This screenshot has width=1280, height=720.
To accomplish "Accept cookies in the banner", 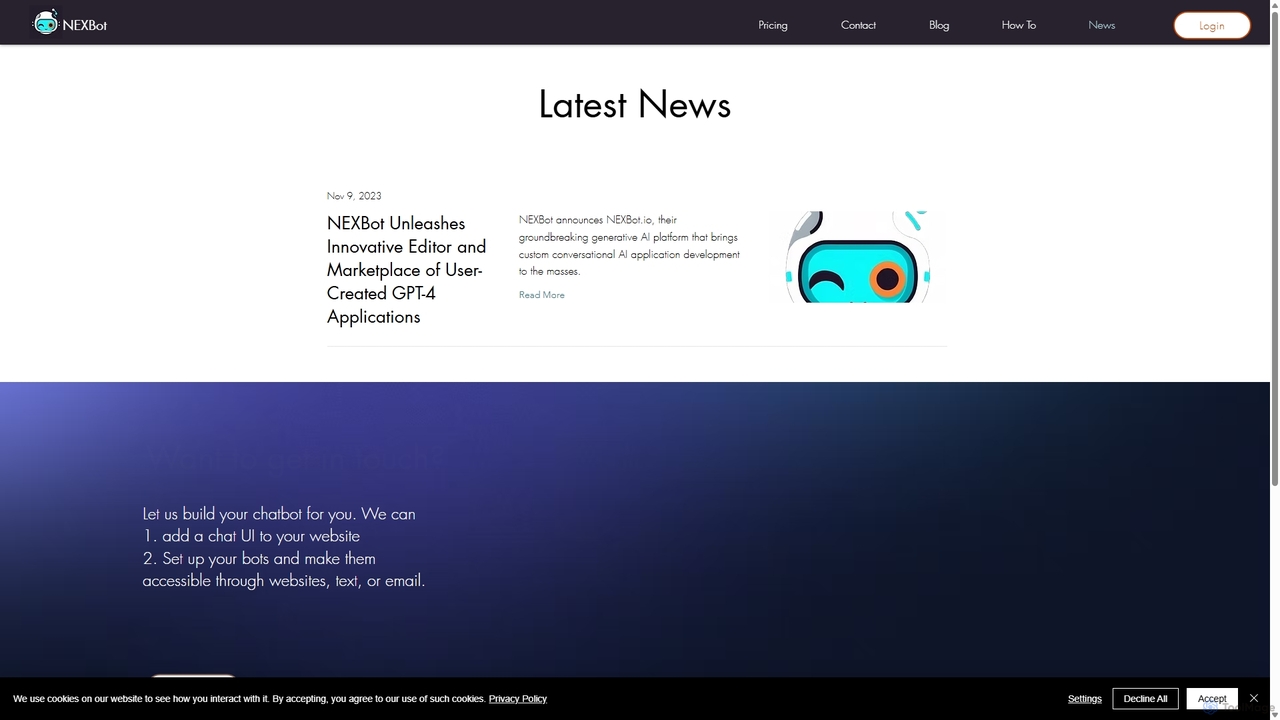I will 1212,698.
